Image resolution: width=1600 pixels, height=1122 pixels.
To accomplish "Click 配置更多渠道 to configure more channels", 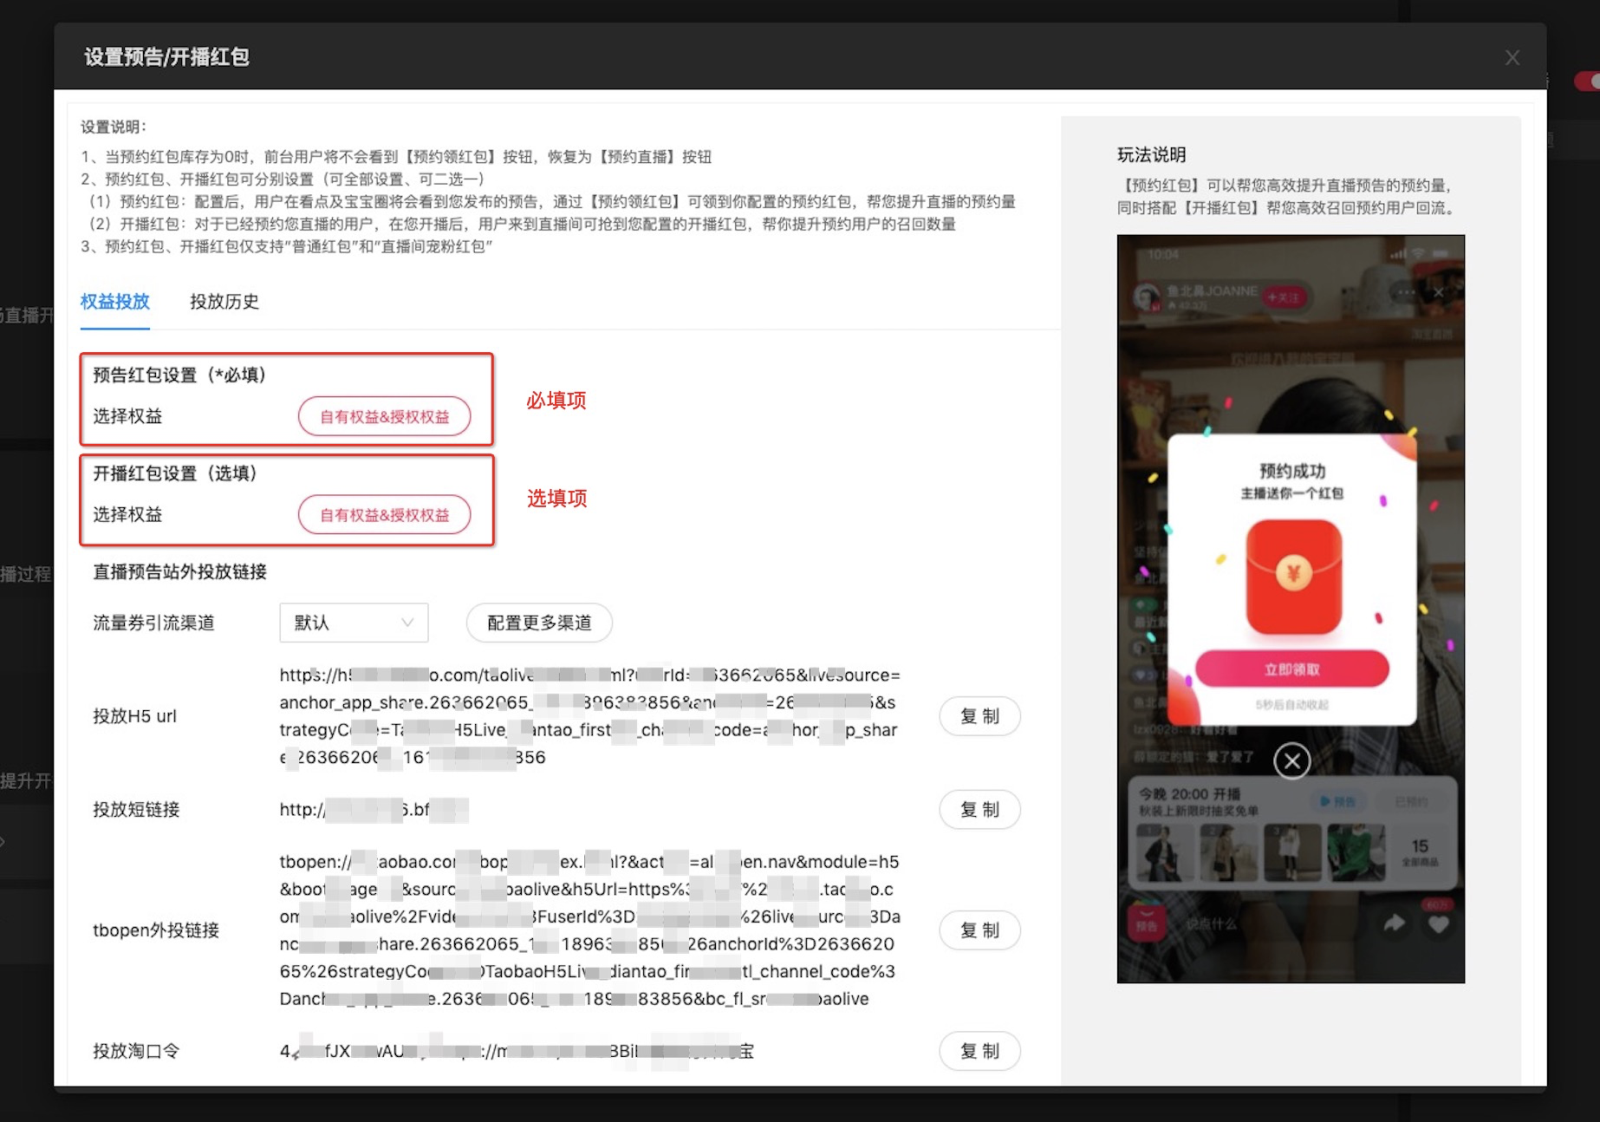I will coord(538,622).
